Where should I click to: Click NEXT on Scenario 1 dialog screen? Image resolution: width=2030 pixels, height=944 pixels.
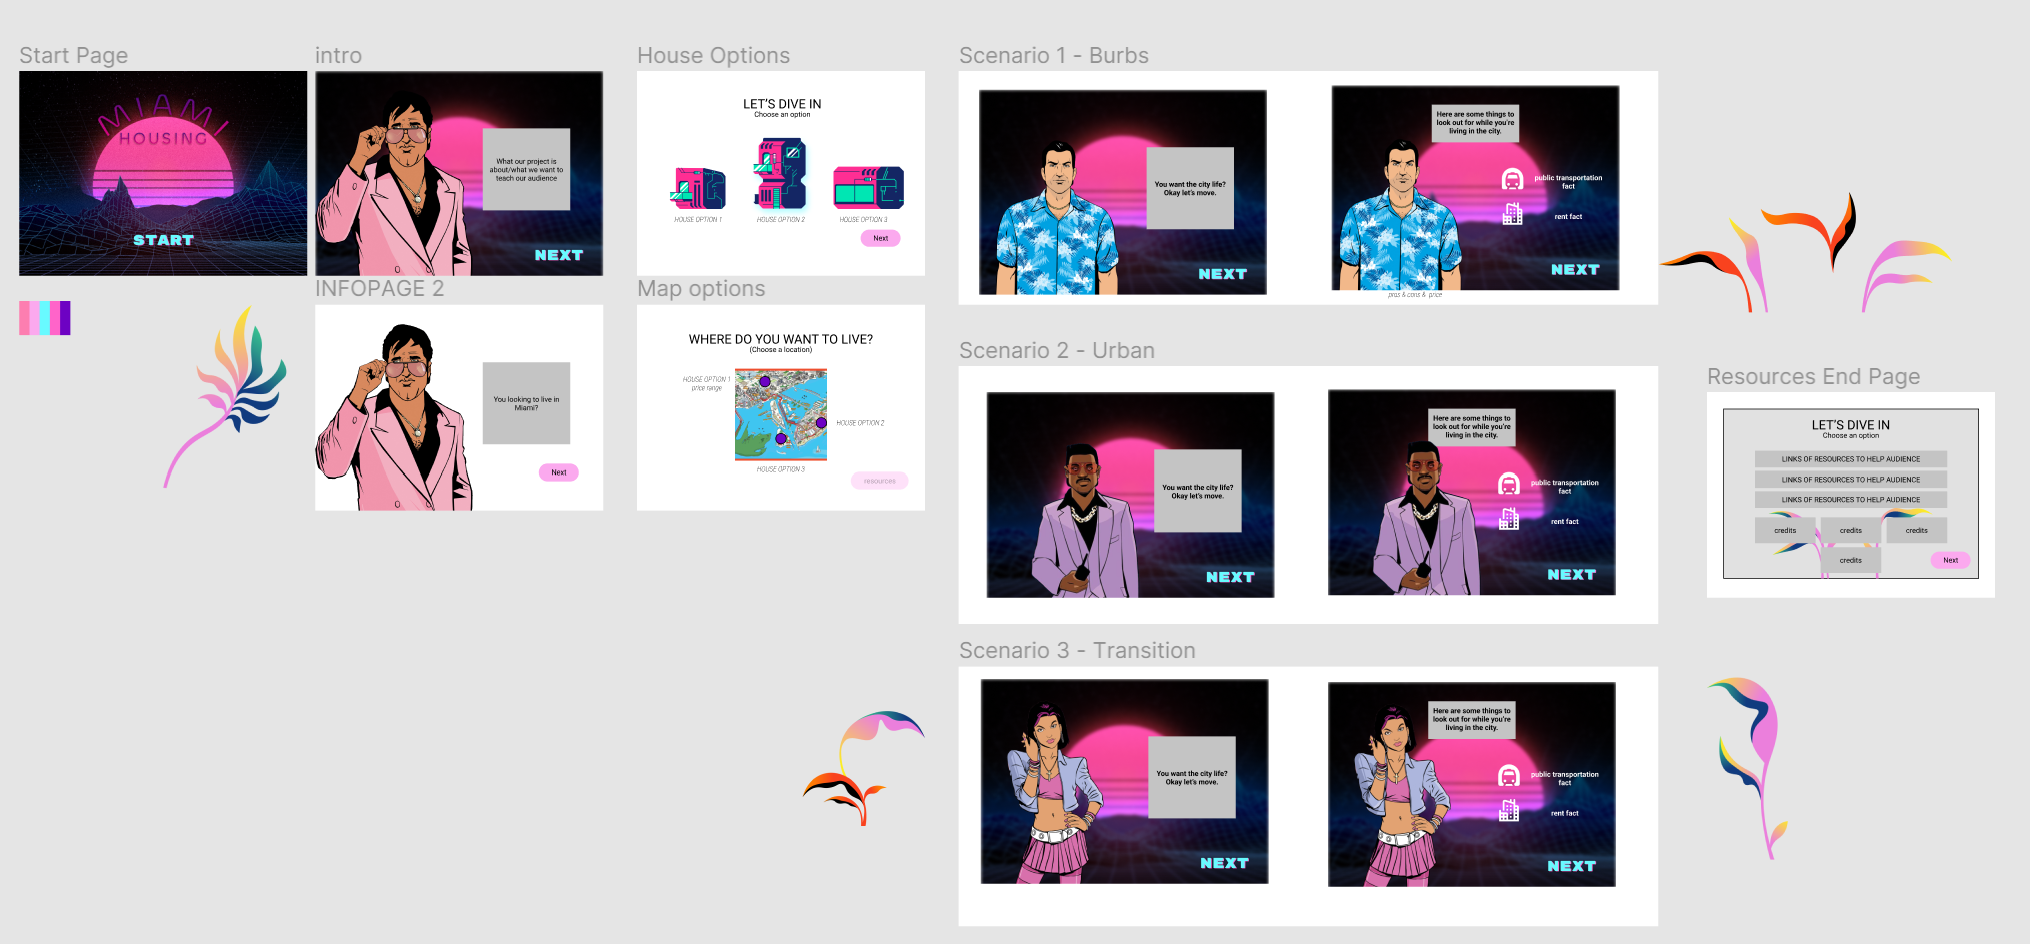coord(1222,274)
